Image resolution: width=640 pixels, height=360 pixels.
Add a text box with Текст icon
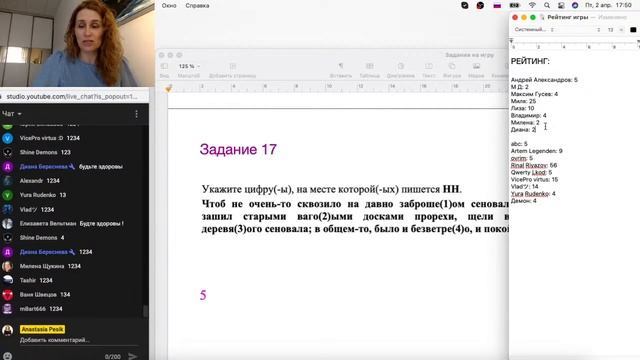click(429, 66)
